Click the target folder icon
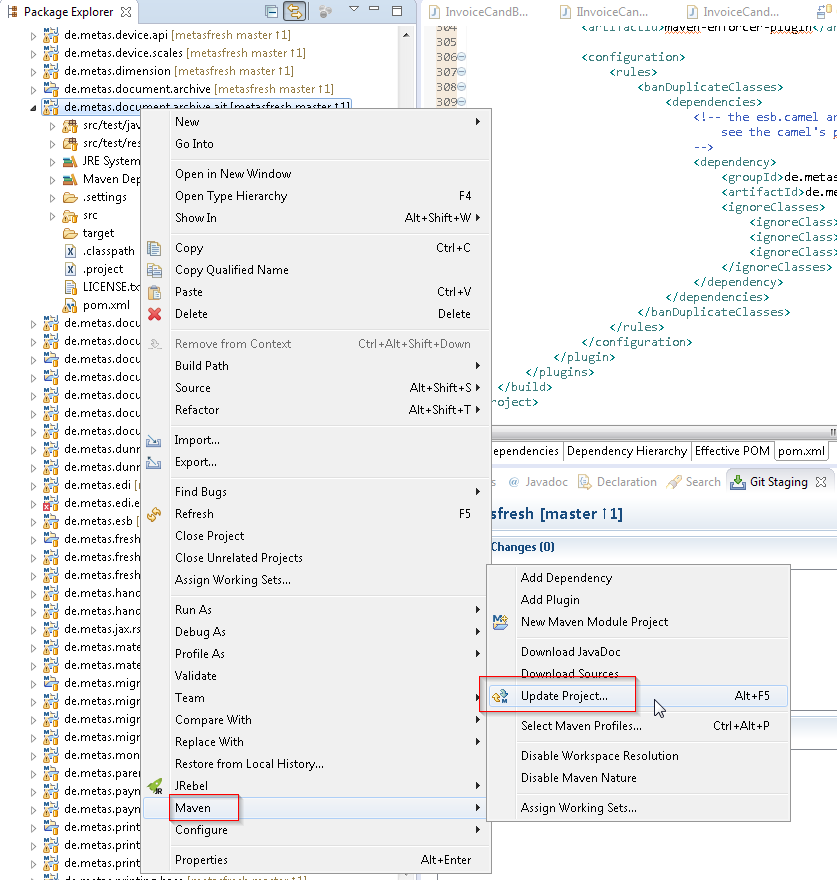837x880 pixels. (70, 233)
